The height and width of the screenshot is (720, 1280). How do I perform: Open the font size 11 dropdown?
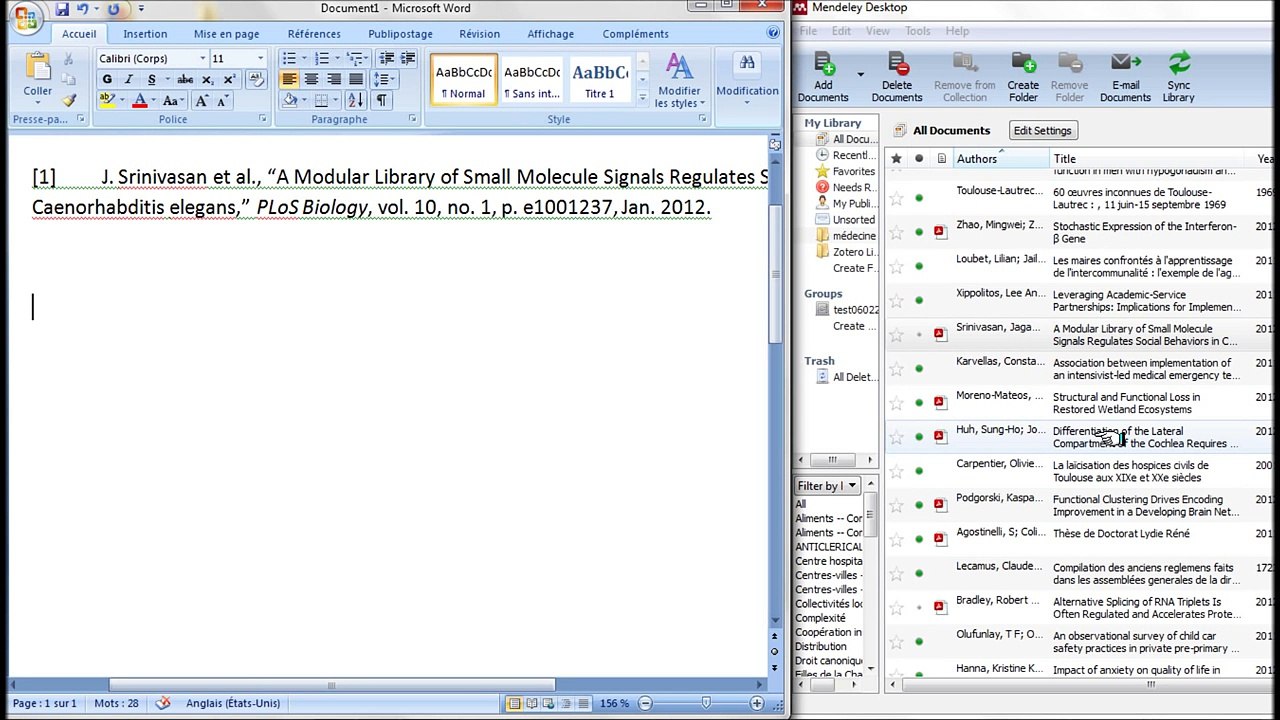point(260,59)
